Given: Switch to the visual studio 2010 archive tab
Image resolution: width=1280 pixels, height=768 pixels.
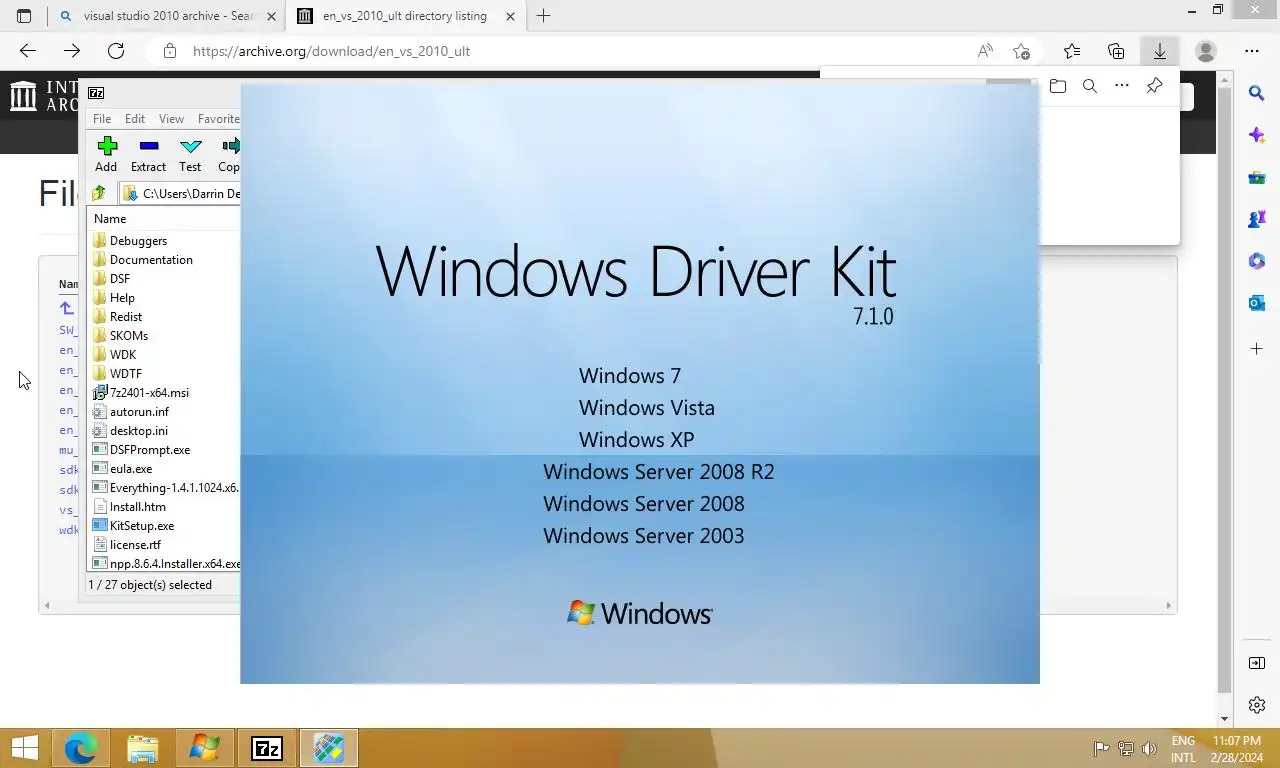Looking at the screenshot, I should [168, 16].
